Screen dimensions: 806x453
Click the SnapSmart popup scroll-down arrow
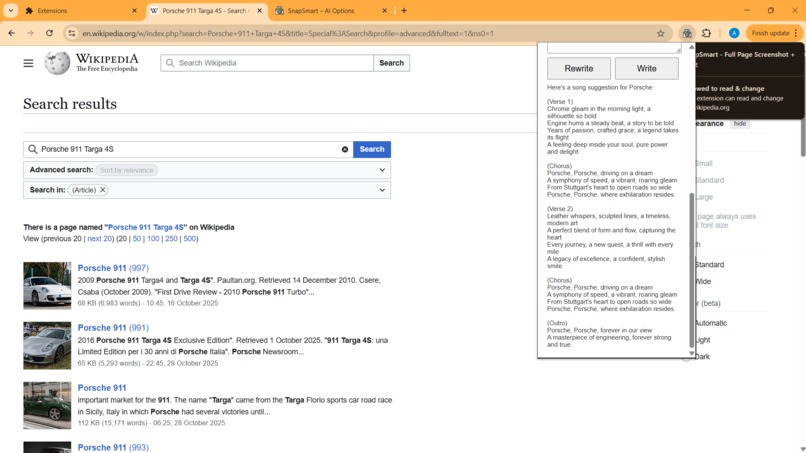point(691,353)
